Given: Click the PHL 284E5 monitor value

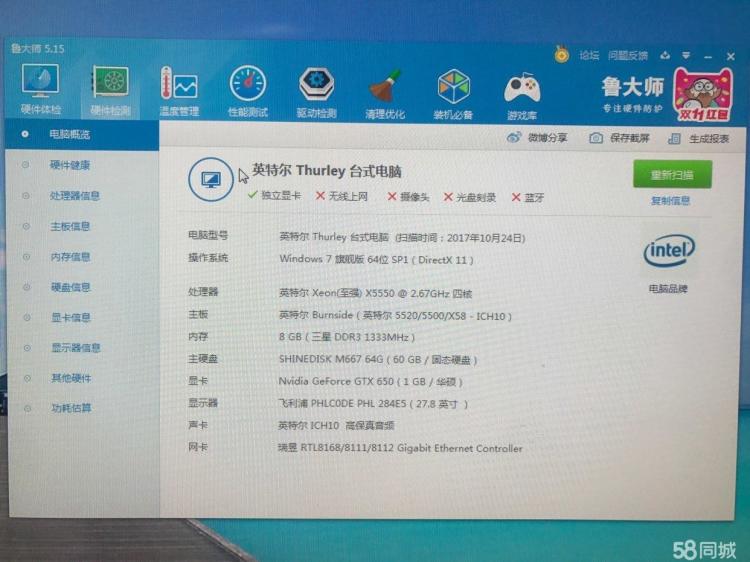Looking at the screenshot, I should [373, 404].
